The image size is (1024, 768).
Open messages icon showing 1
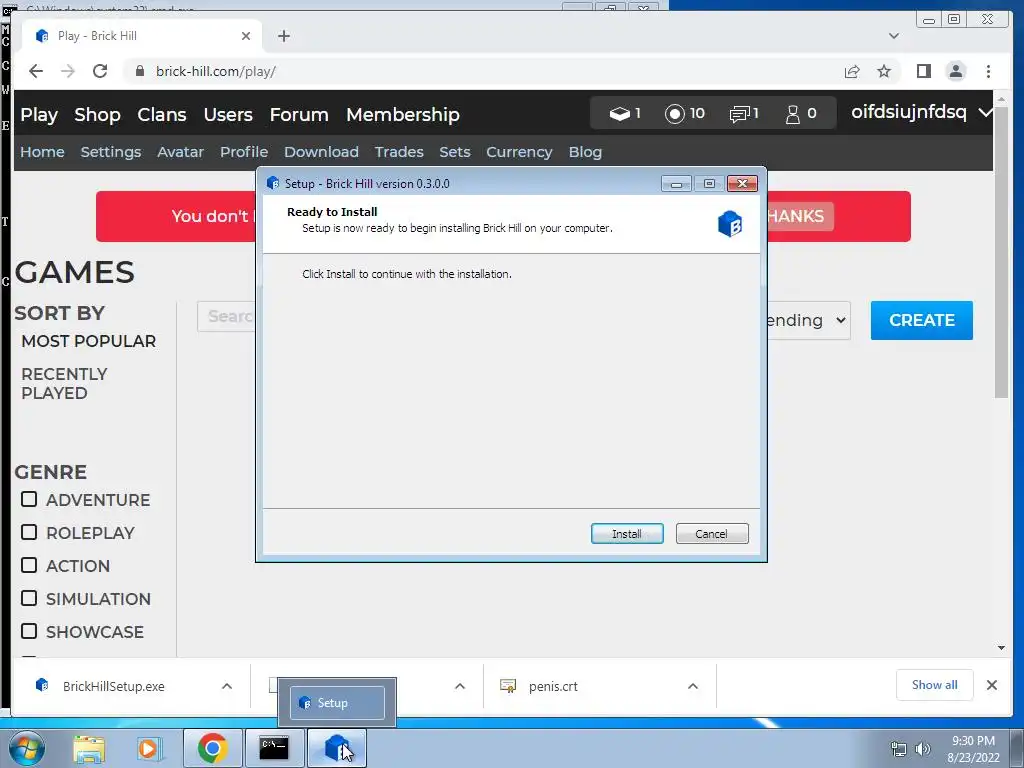pos(739,114)
